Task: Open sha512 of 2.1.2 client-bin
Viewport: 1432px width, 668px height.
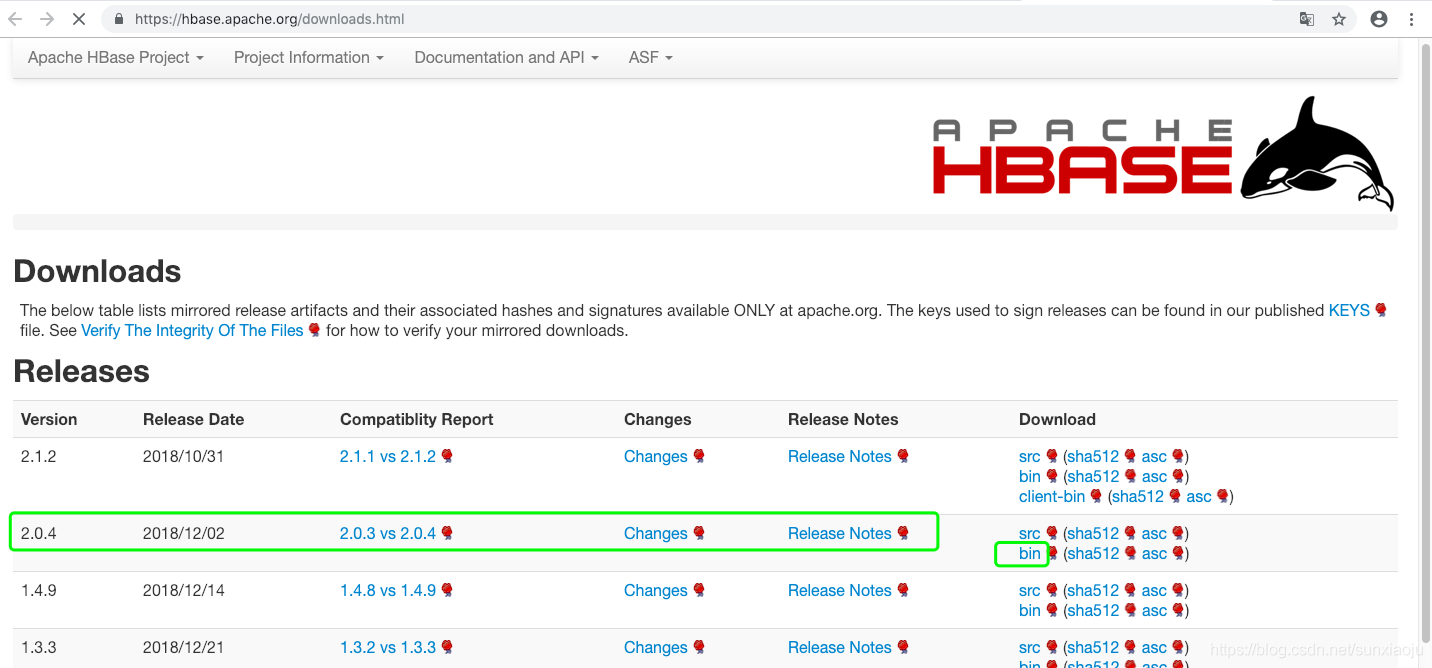Action: [1138, 496]
